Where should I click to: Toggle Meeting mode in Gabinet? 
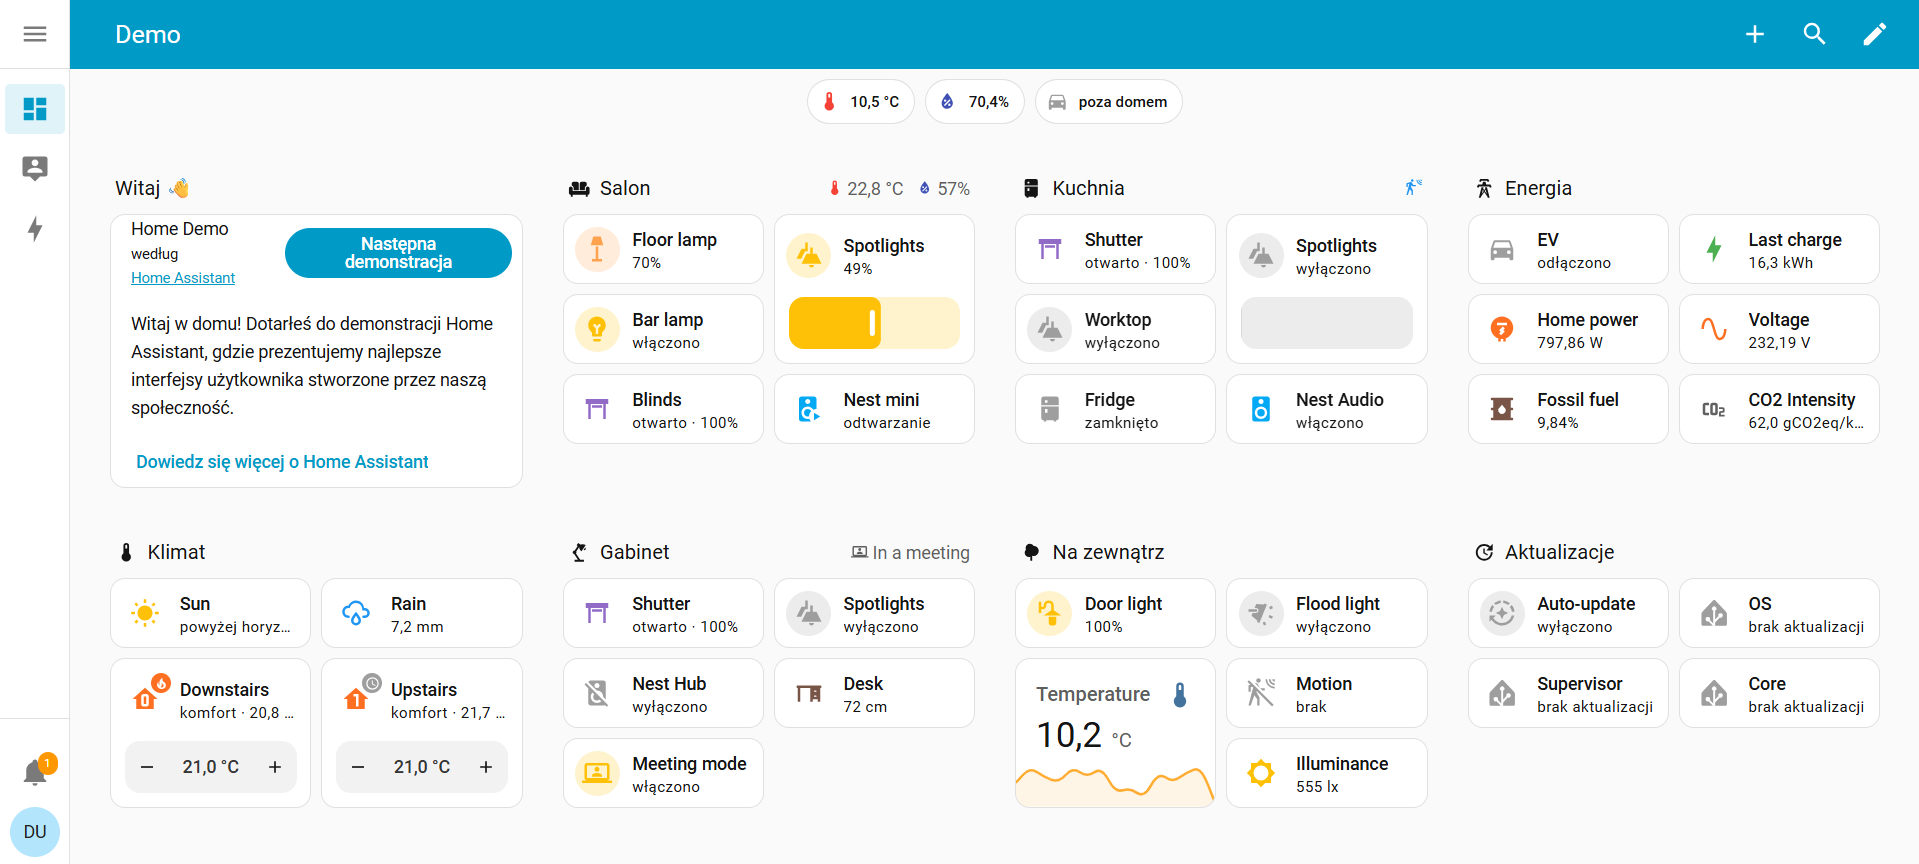point(597,774)
